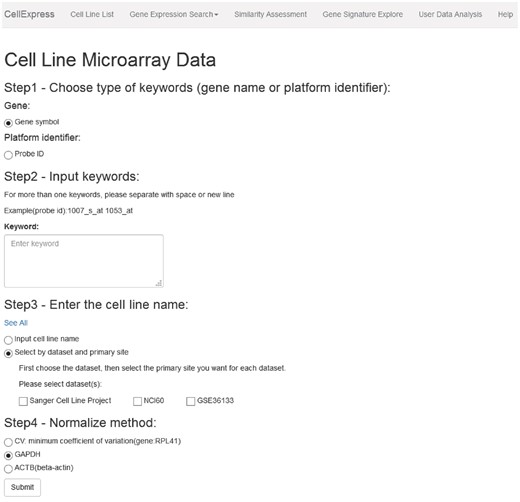This screenshot has width=520, height=502.
Task: Go to Similarity Assessment
Action: click(x=270, y=14)
